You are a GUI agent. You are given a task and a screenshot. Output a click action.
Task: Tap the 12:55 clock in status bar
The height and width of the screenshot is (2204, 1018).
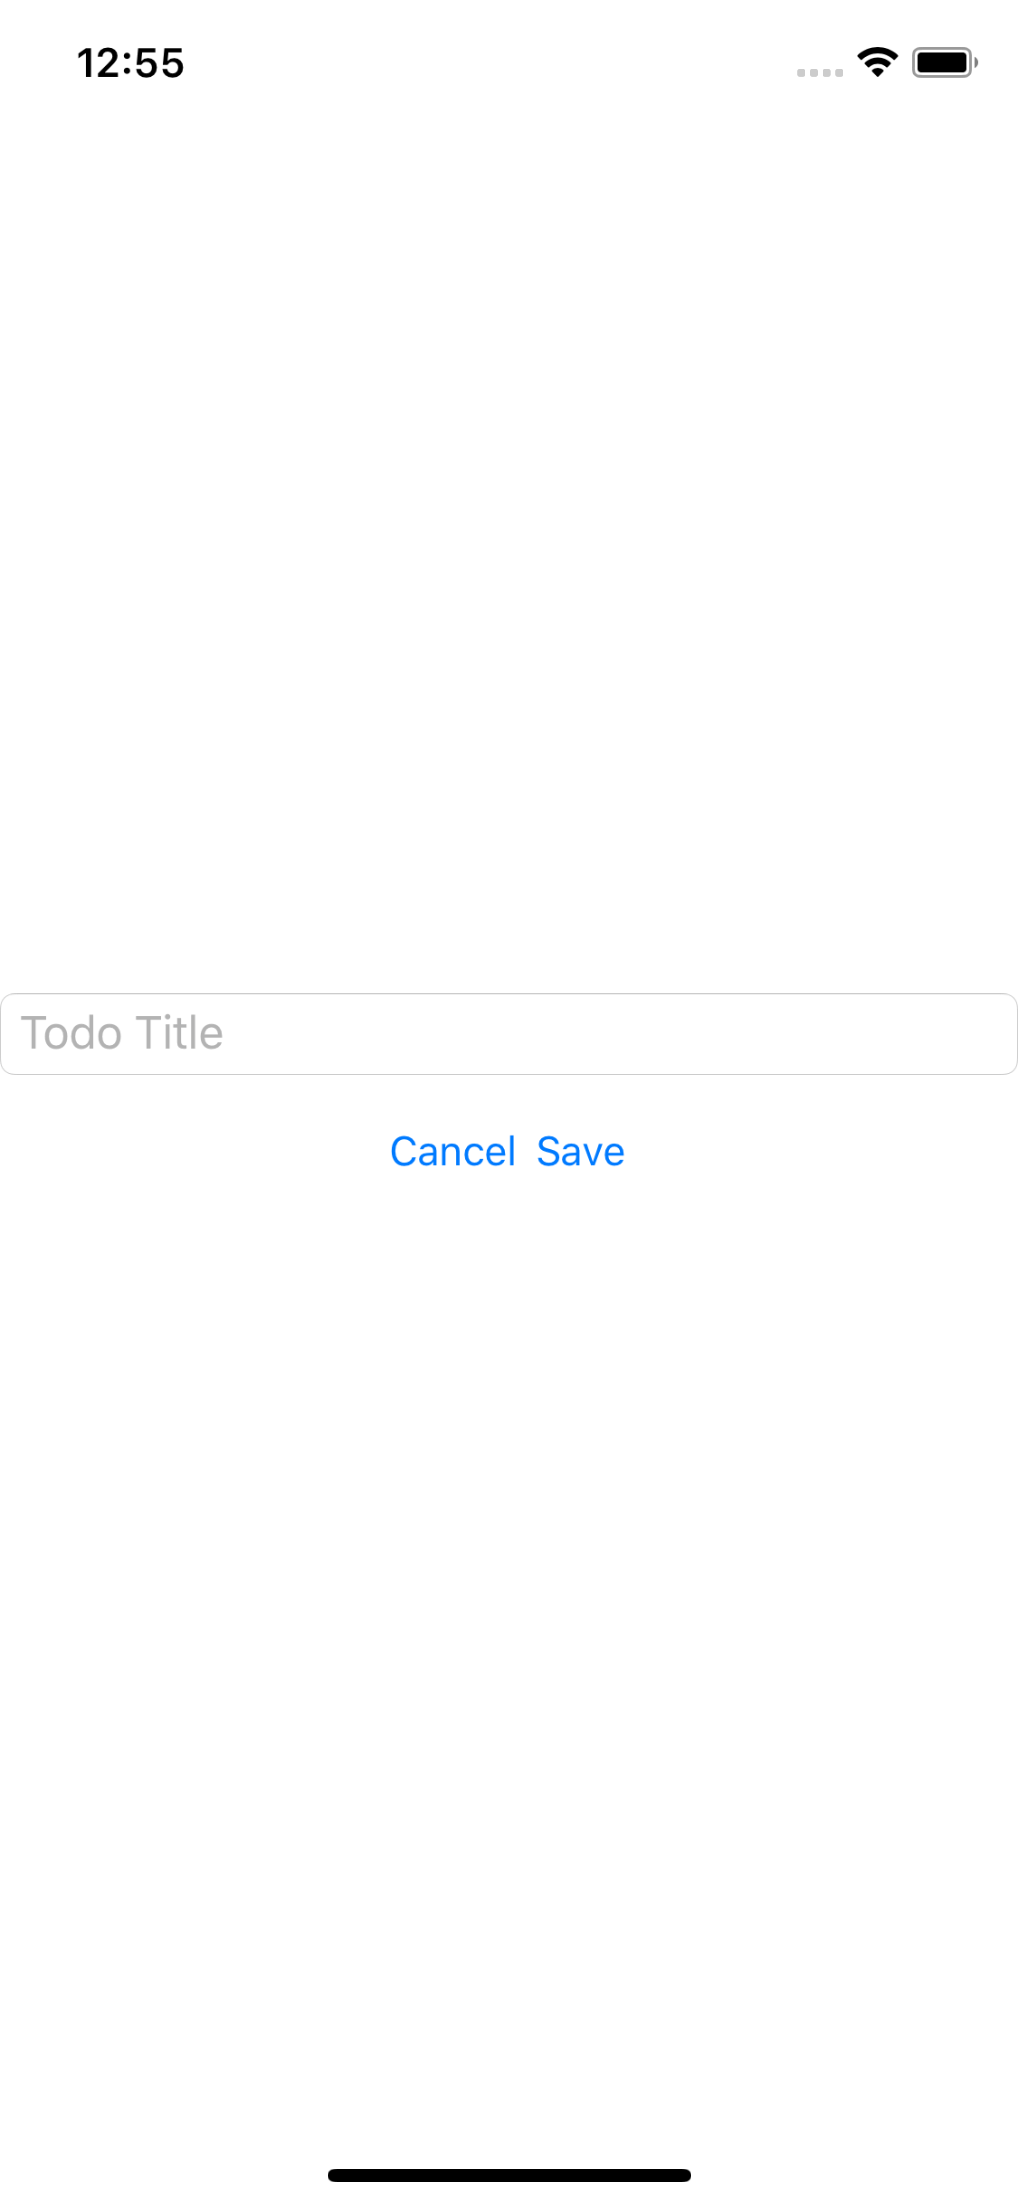(131, 63)
